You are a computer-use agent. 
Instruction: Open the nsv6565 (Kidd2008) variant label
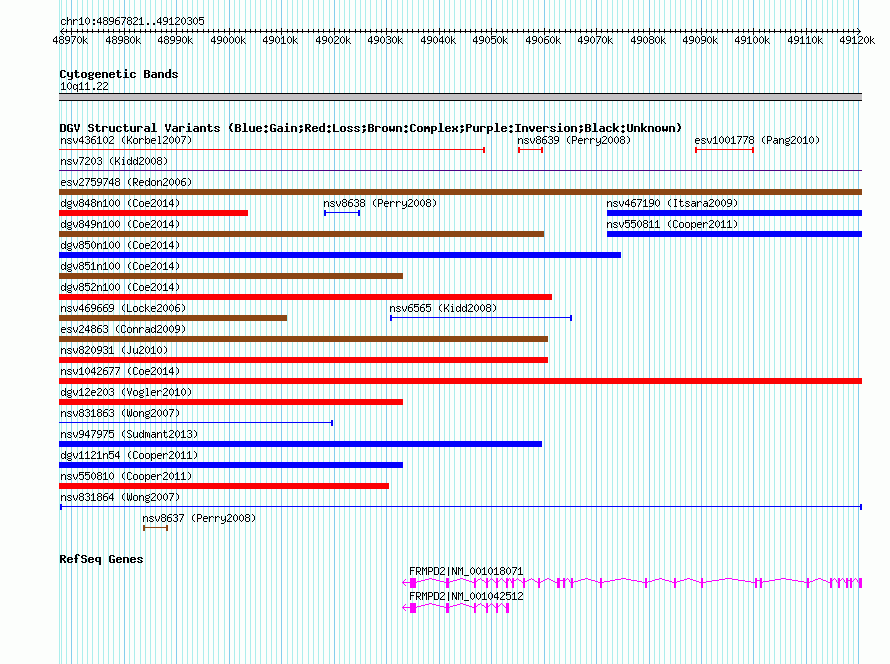coord(443,308)
